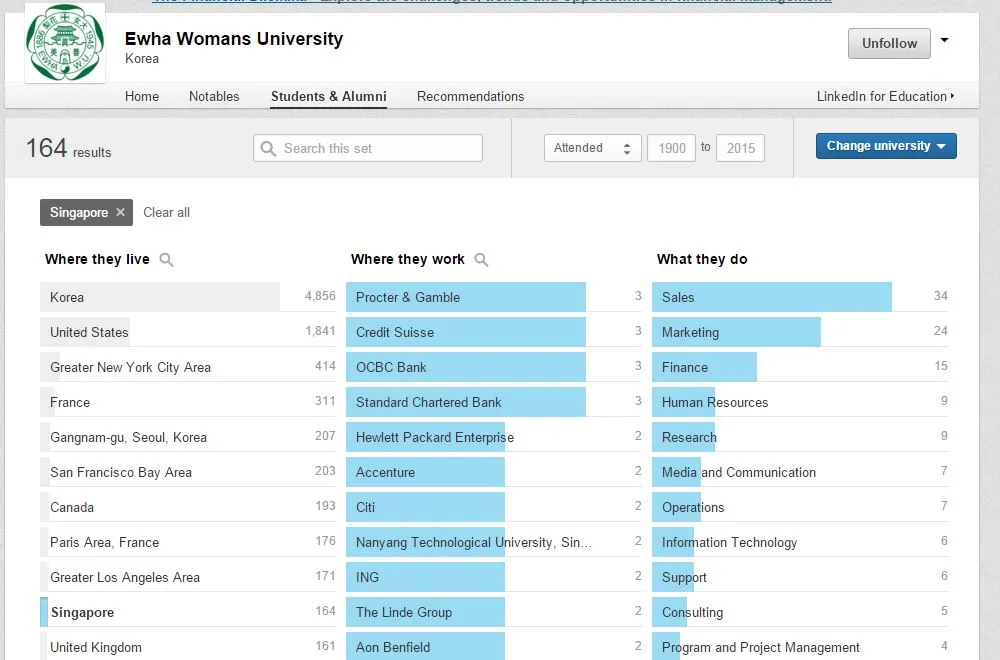The width and height of the screenshot is (1000, 660).
Task: Filter by Procter & Gamble employer
Action: click(x=494, y=297)
